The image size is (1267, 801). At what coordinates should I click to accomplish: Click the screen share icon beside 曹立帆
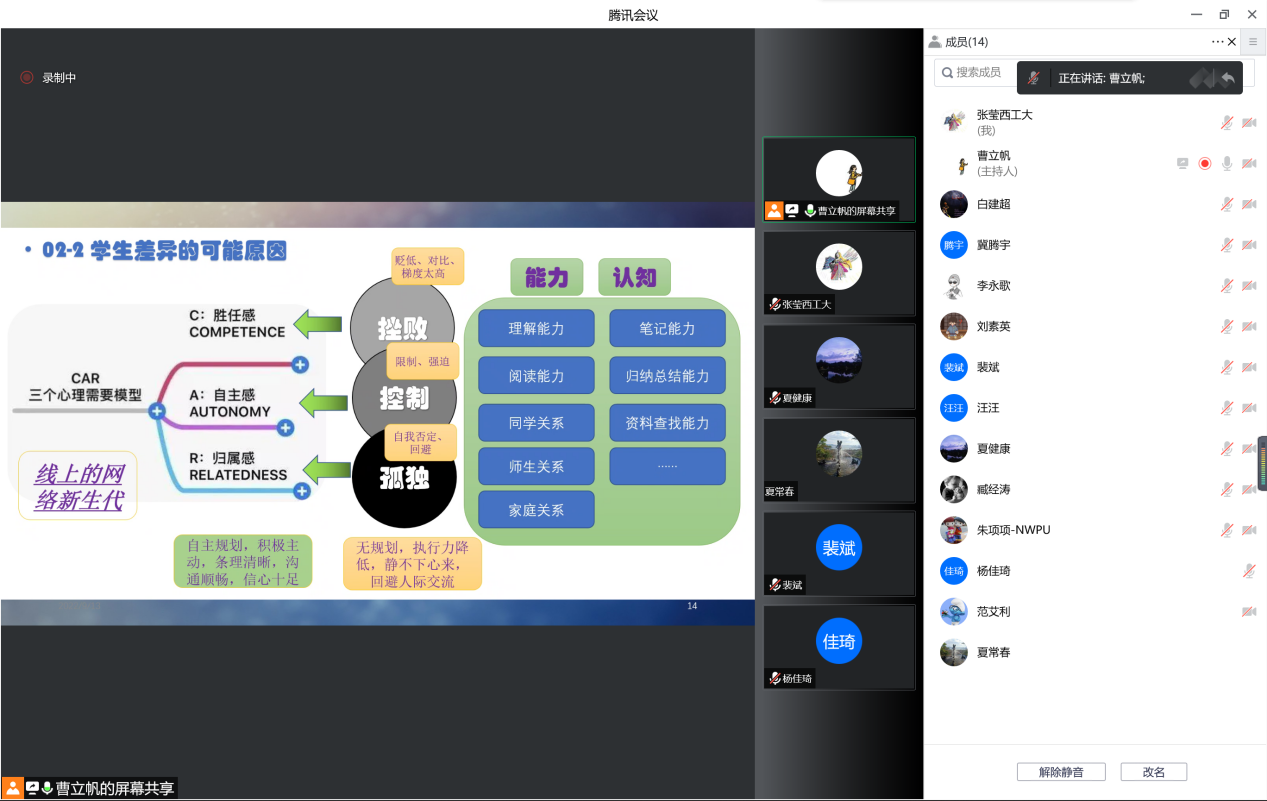(1183, 163)
